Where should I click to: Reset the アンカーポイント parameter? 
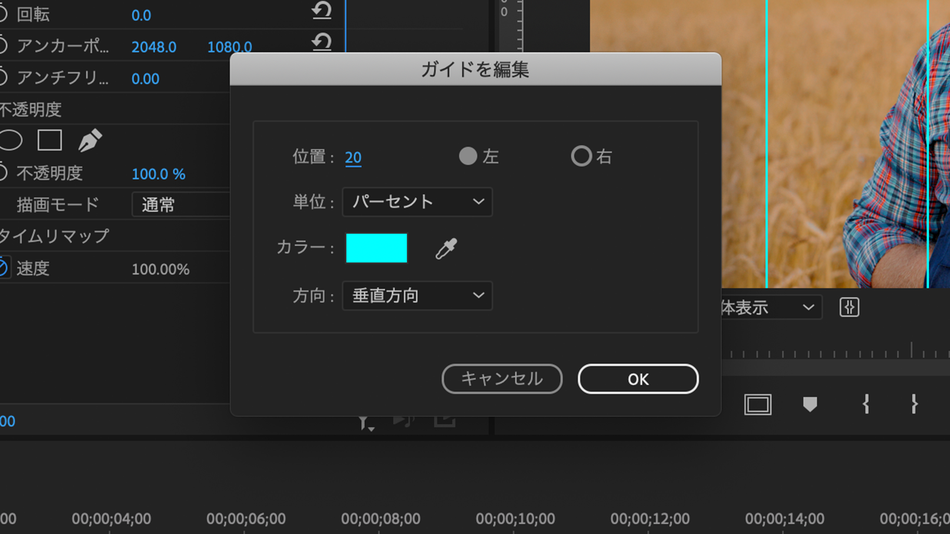point(322,42)
